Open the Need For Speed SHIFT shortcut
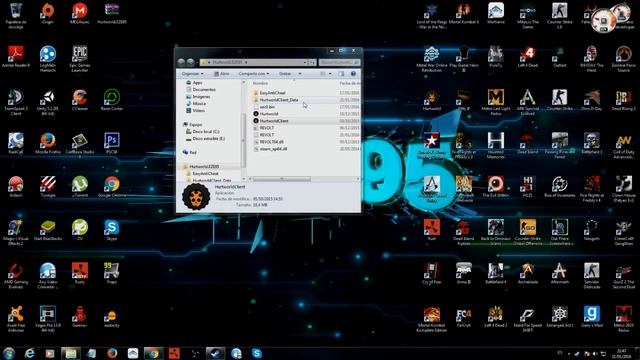This screenshot has height=360, width=640. [x=527, y=319]
